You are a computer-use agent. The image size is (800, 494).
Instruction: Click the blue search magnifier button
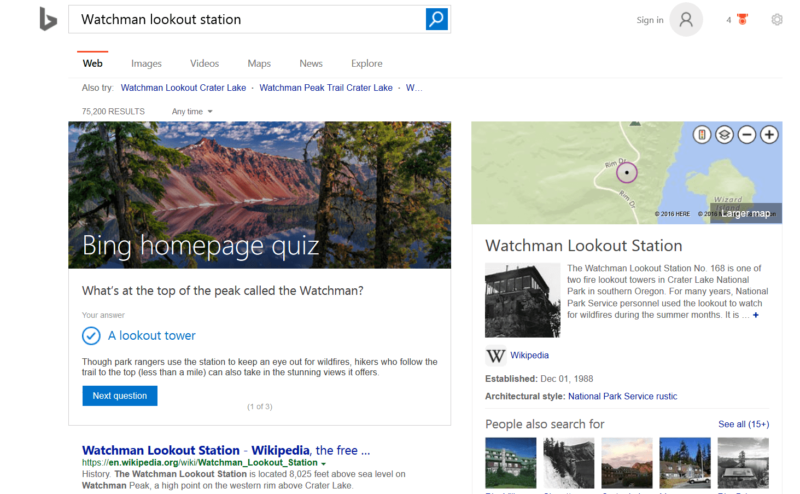coord(437,19)
